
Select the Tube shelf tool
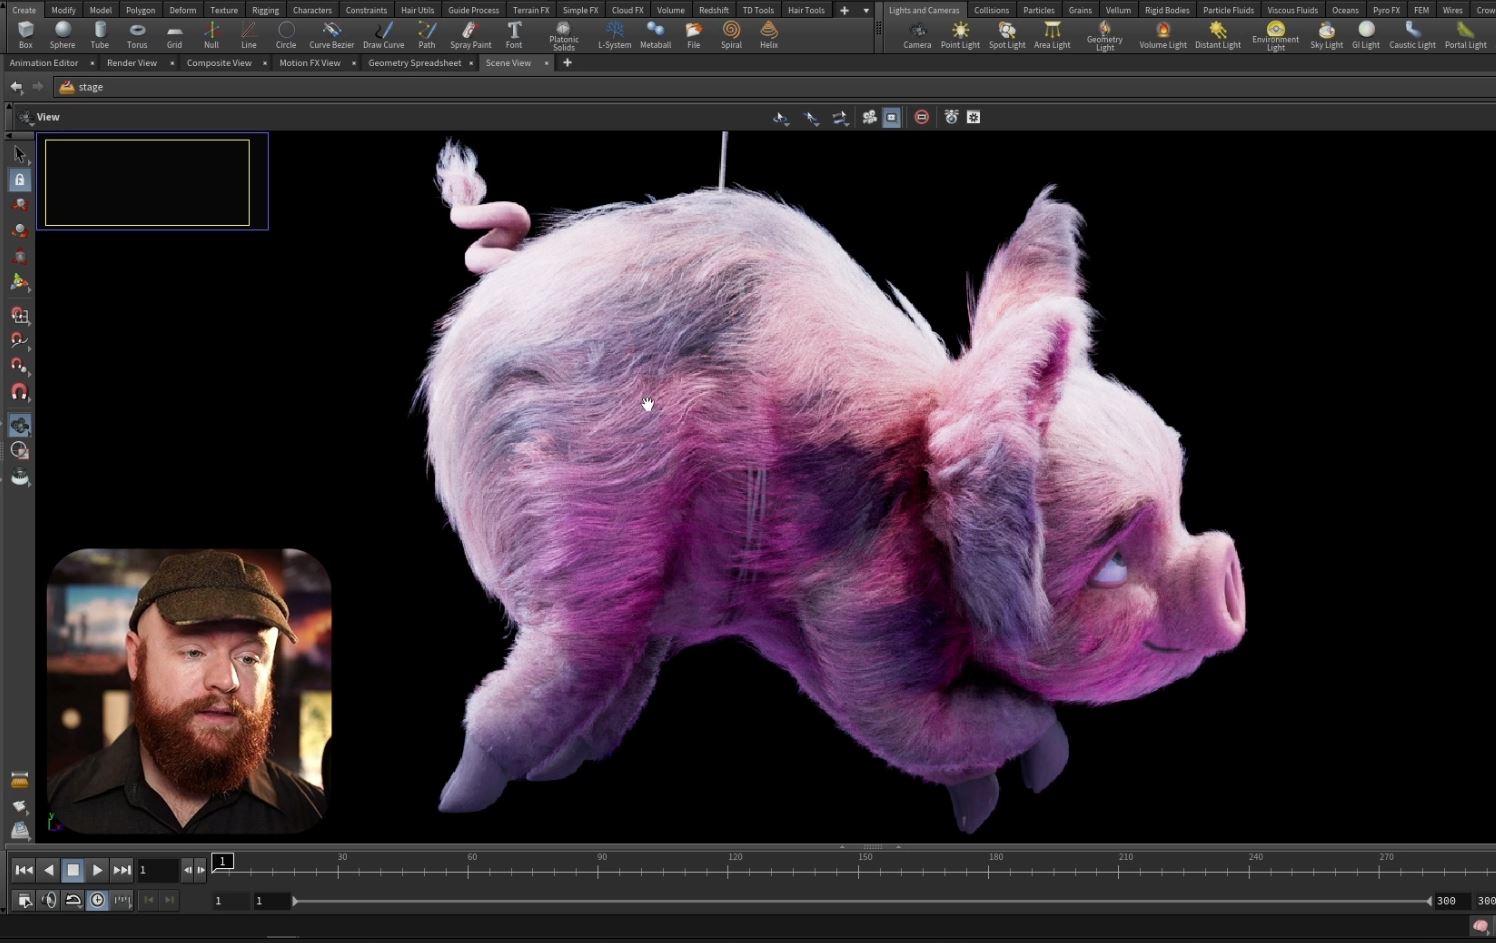pyautogui.click(x=100, y=35)
